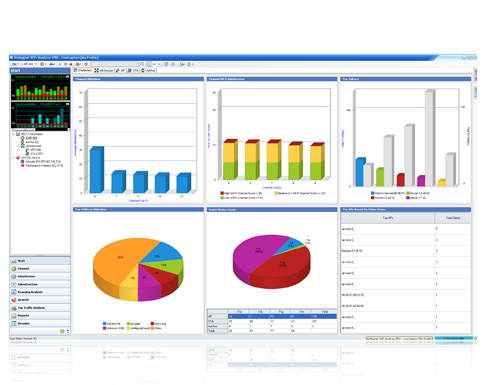Expand the navigation bar options chevron
The width and height of the screenshot is (488, 385).
coord(68,331)
